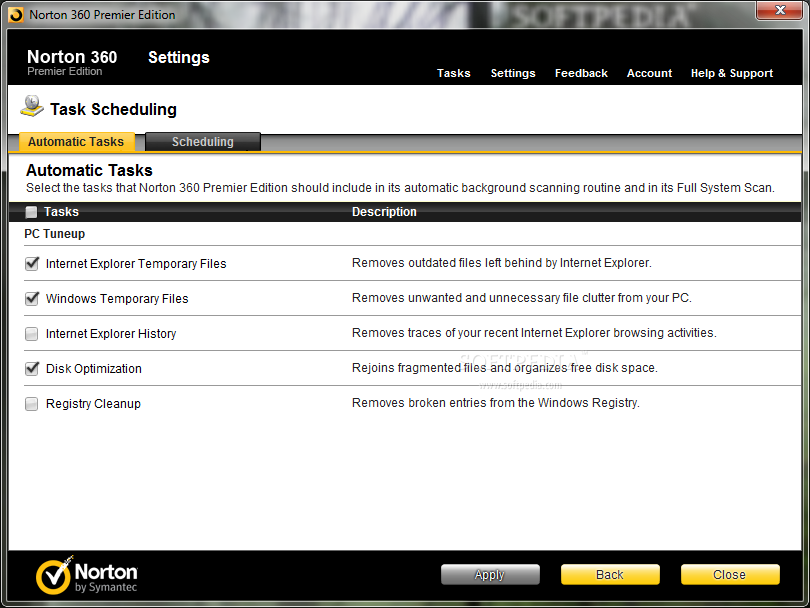Click 'Removes unwanted and unnecessary file clutter' text
810x608 pixels.
click(522, 298)
